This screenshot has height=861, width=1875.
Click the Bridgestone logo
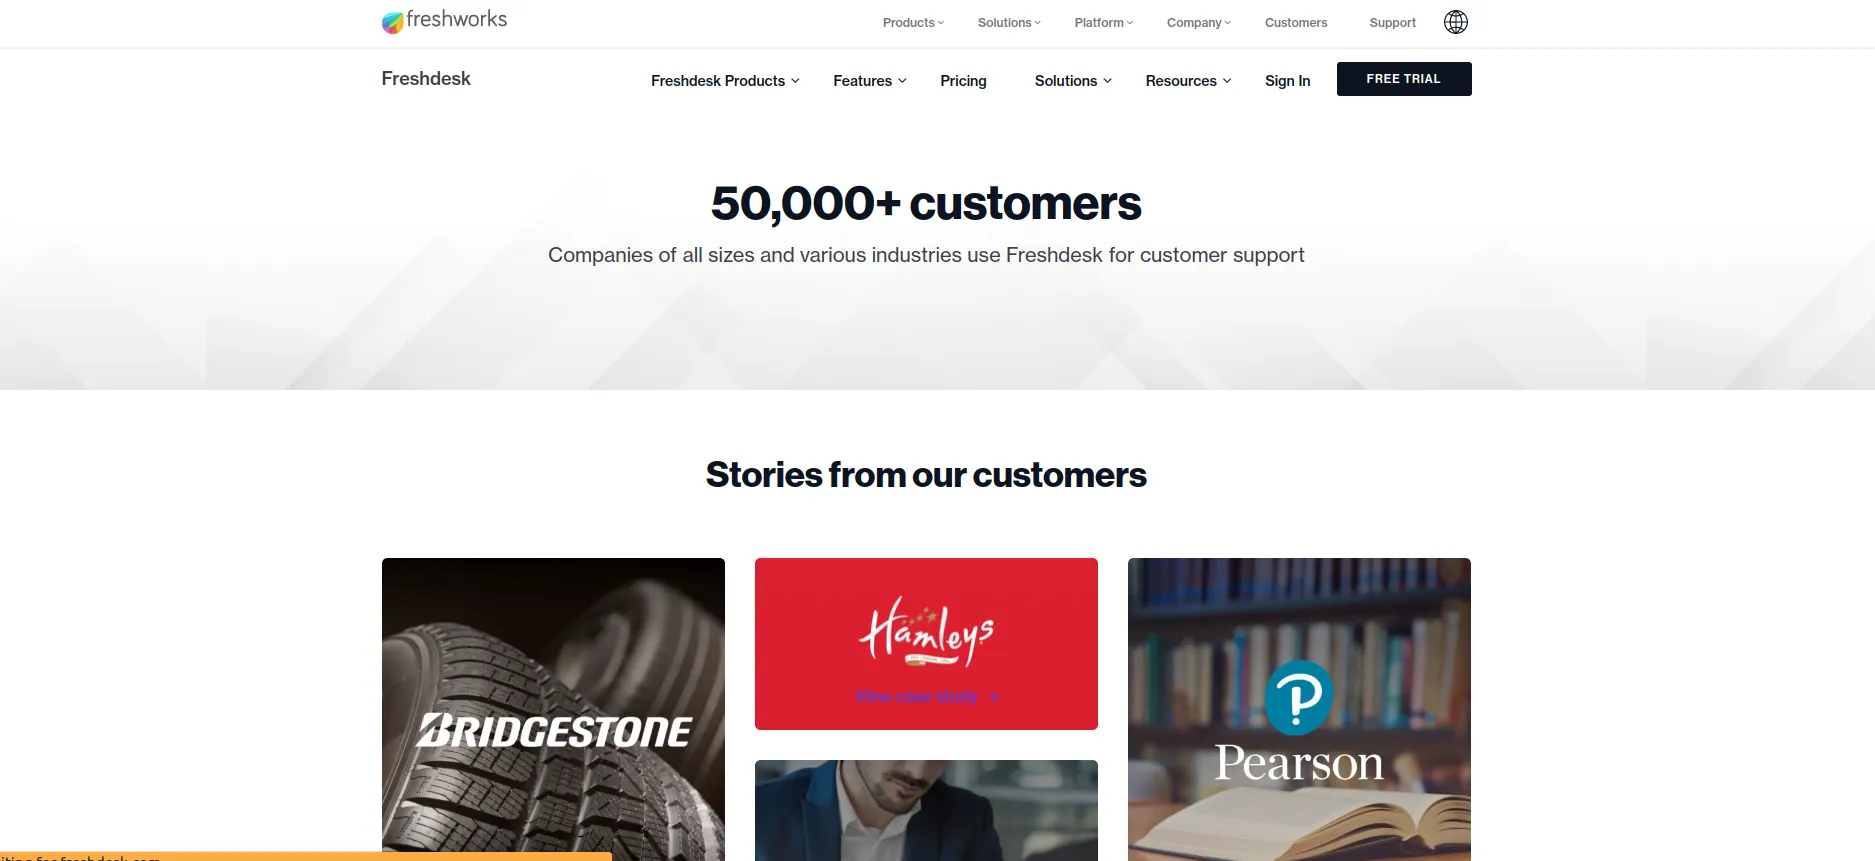pos(553,731)
